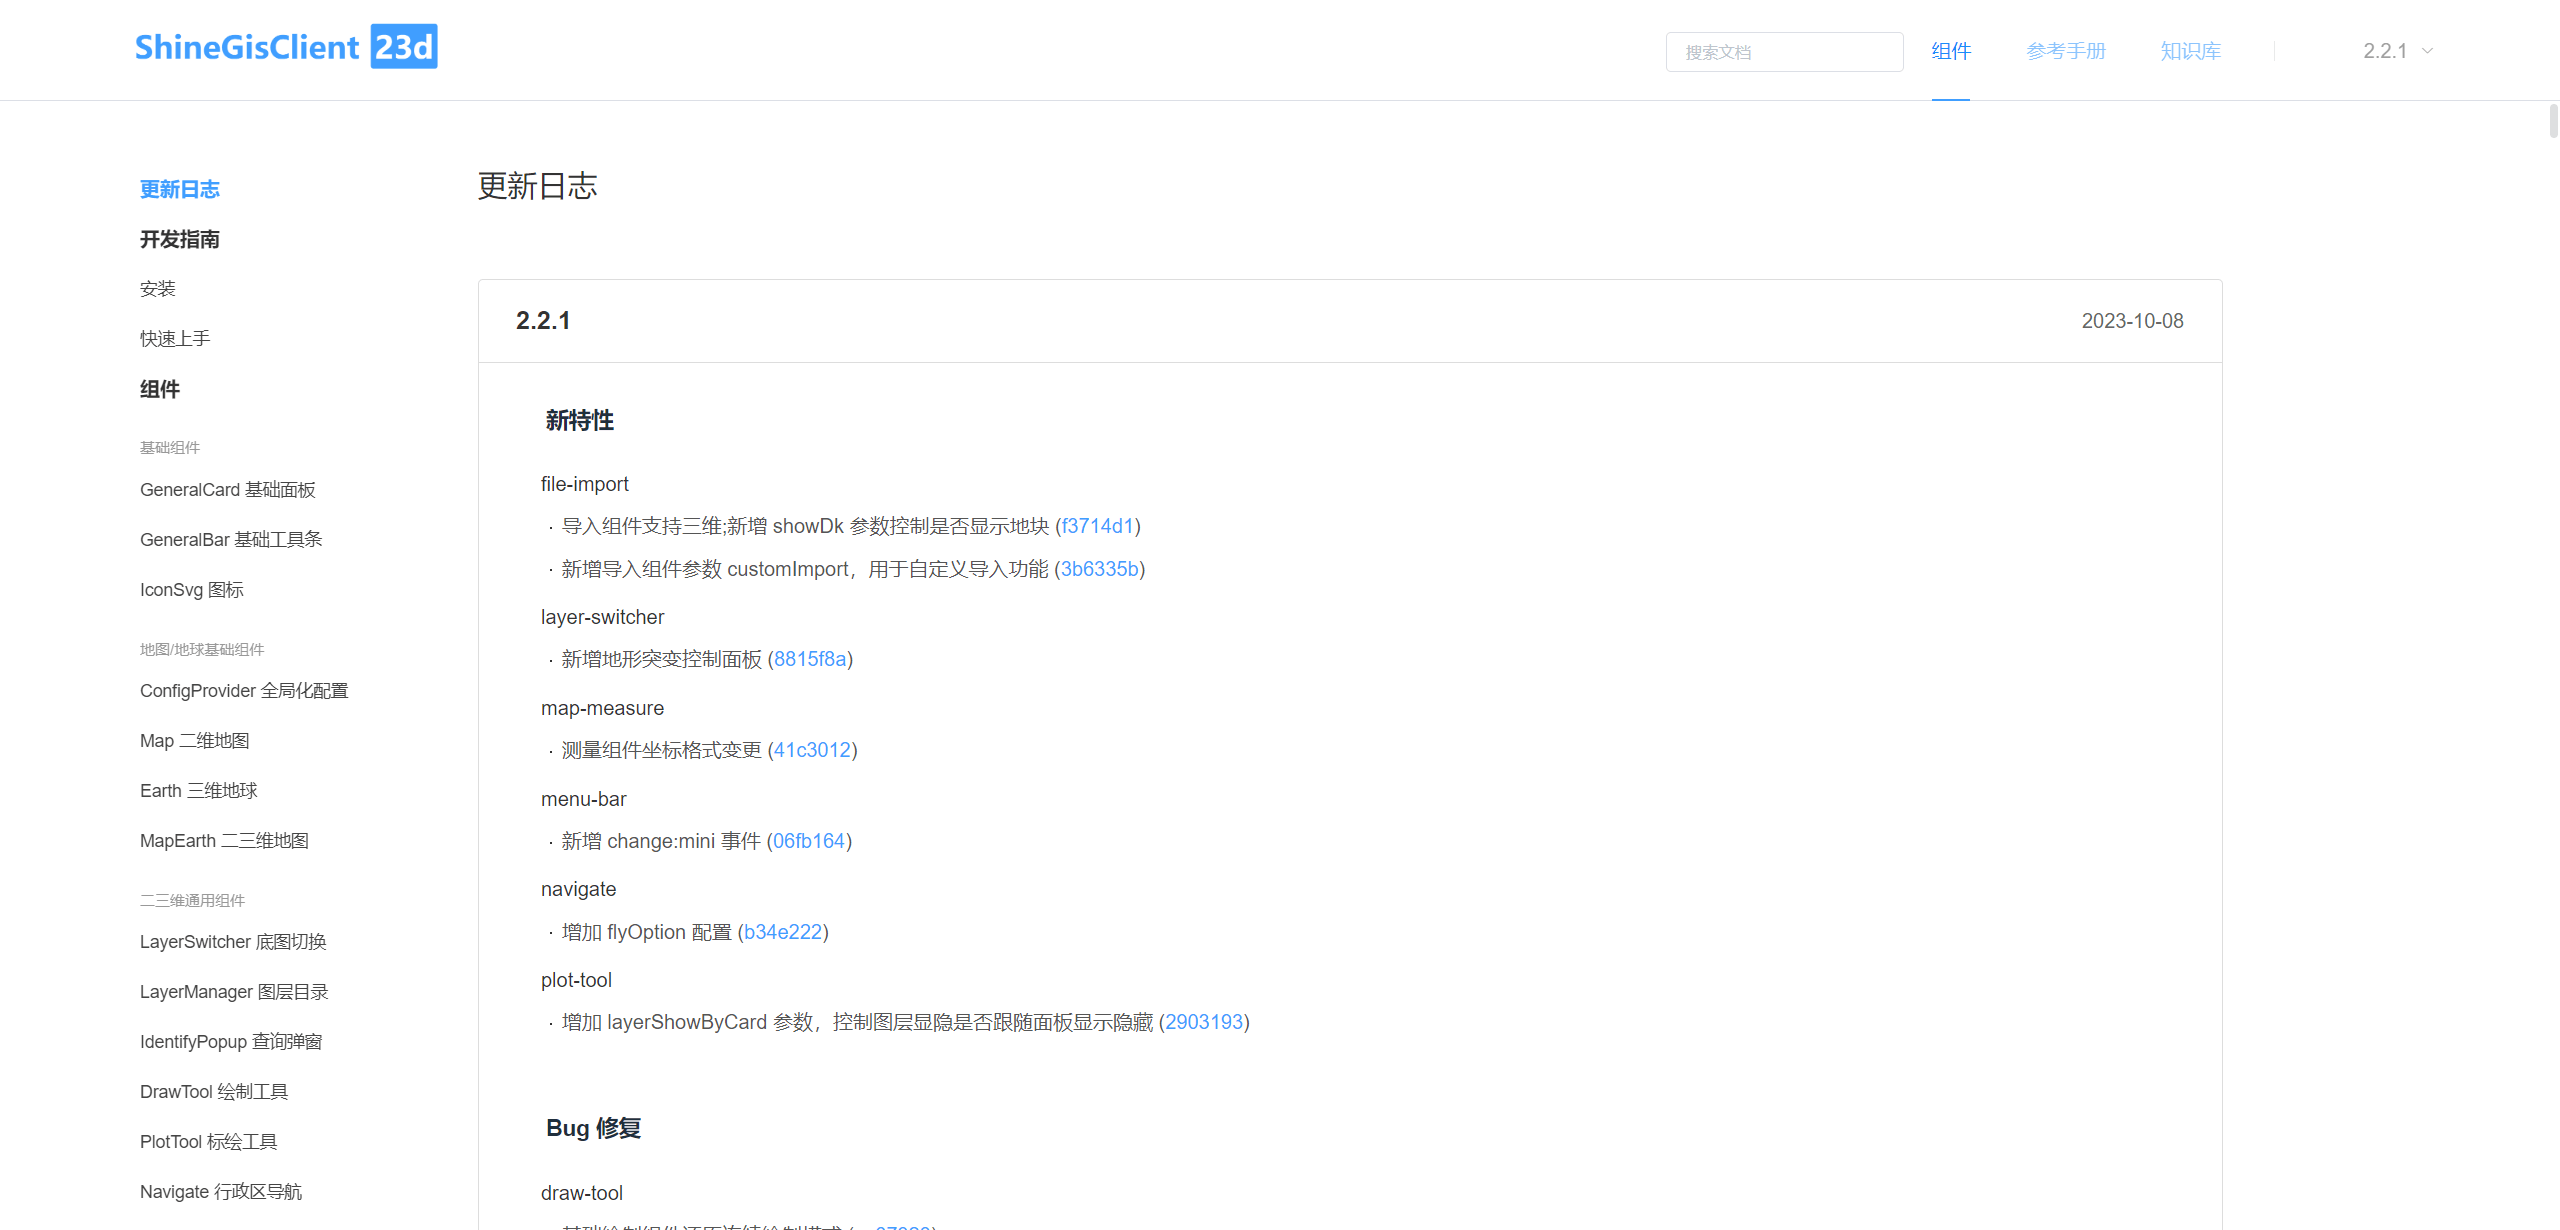Open the 安装 guide page
2560x1230 pixels.
[x=158, y=289]
